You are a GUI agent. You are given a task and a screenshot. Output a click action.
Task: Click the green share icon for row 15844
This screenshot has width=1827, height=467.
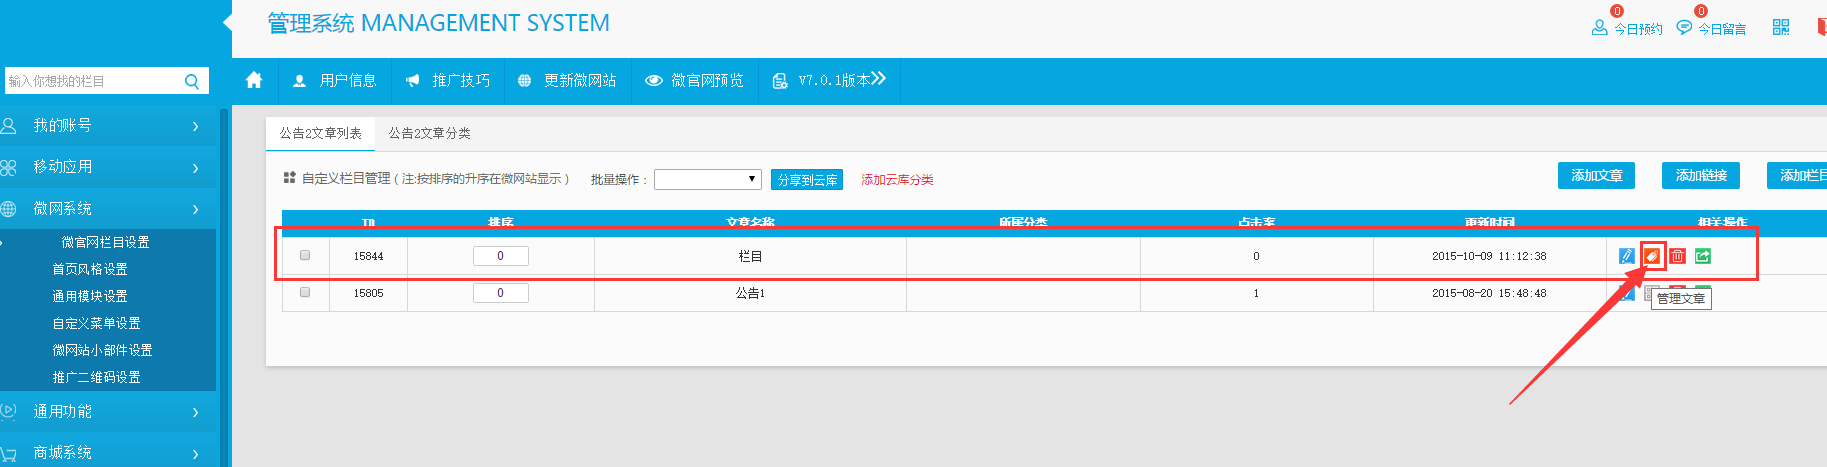[x=1703, y=256]
